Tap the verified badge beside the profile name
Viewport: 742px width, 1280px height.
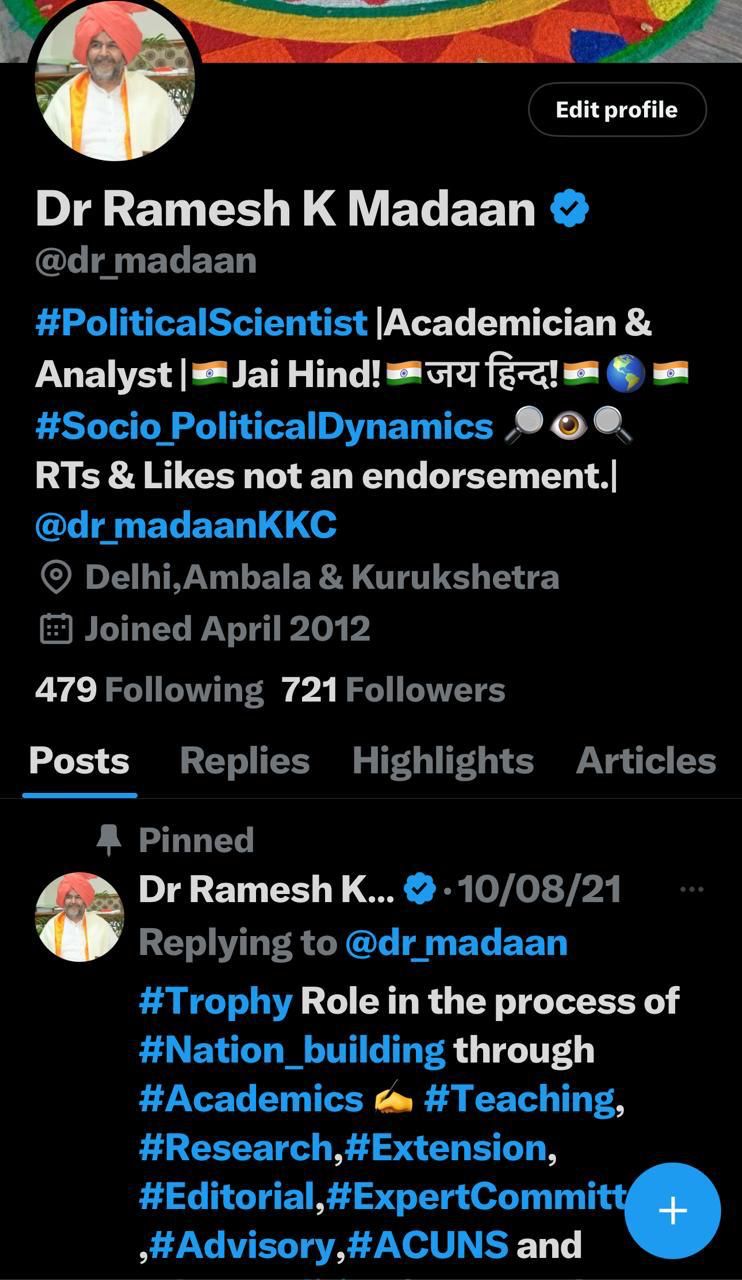pos(569,209)
